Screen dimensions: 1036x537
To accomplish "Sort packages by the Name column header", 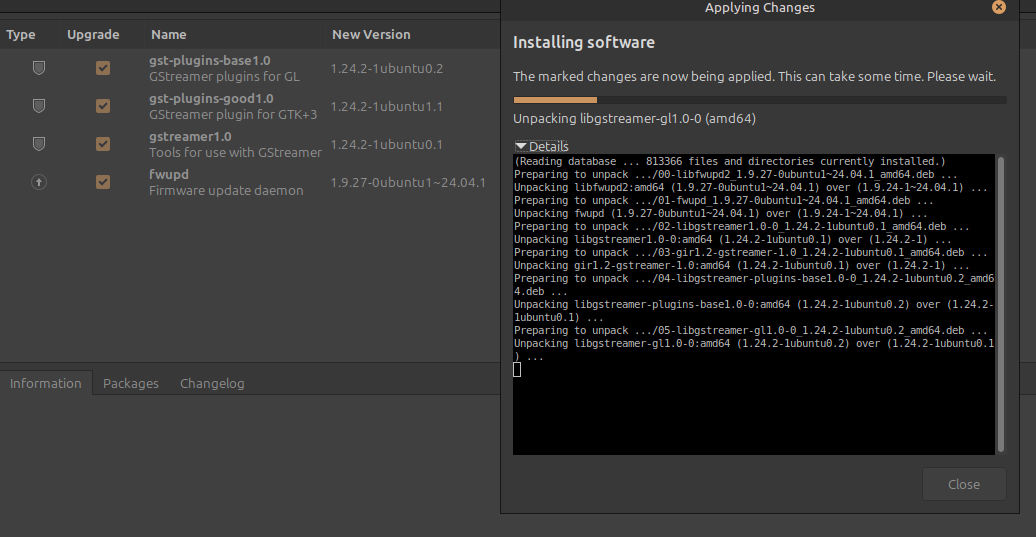I will [x=169, y=35].
